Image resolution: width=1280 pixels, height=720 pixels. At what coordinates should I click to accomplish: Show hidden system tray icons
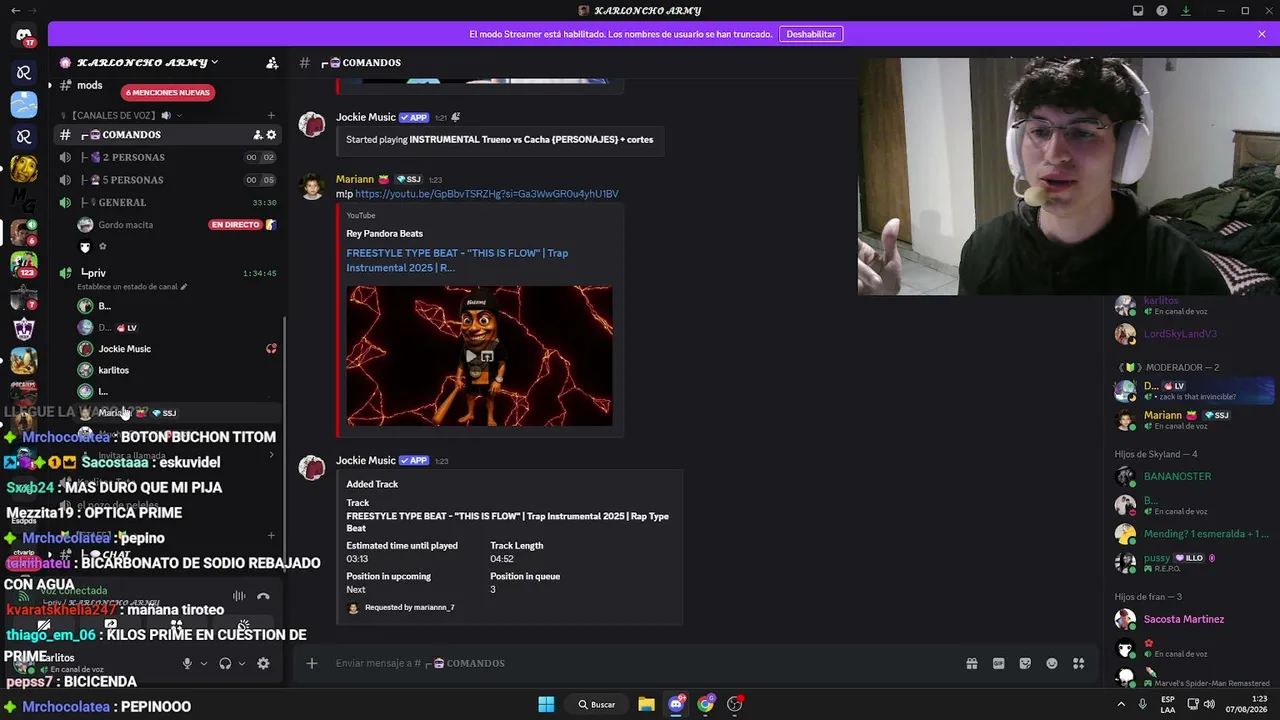pos(1121,704)
